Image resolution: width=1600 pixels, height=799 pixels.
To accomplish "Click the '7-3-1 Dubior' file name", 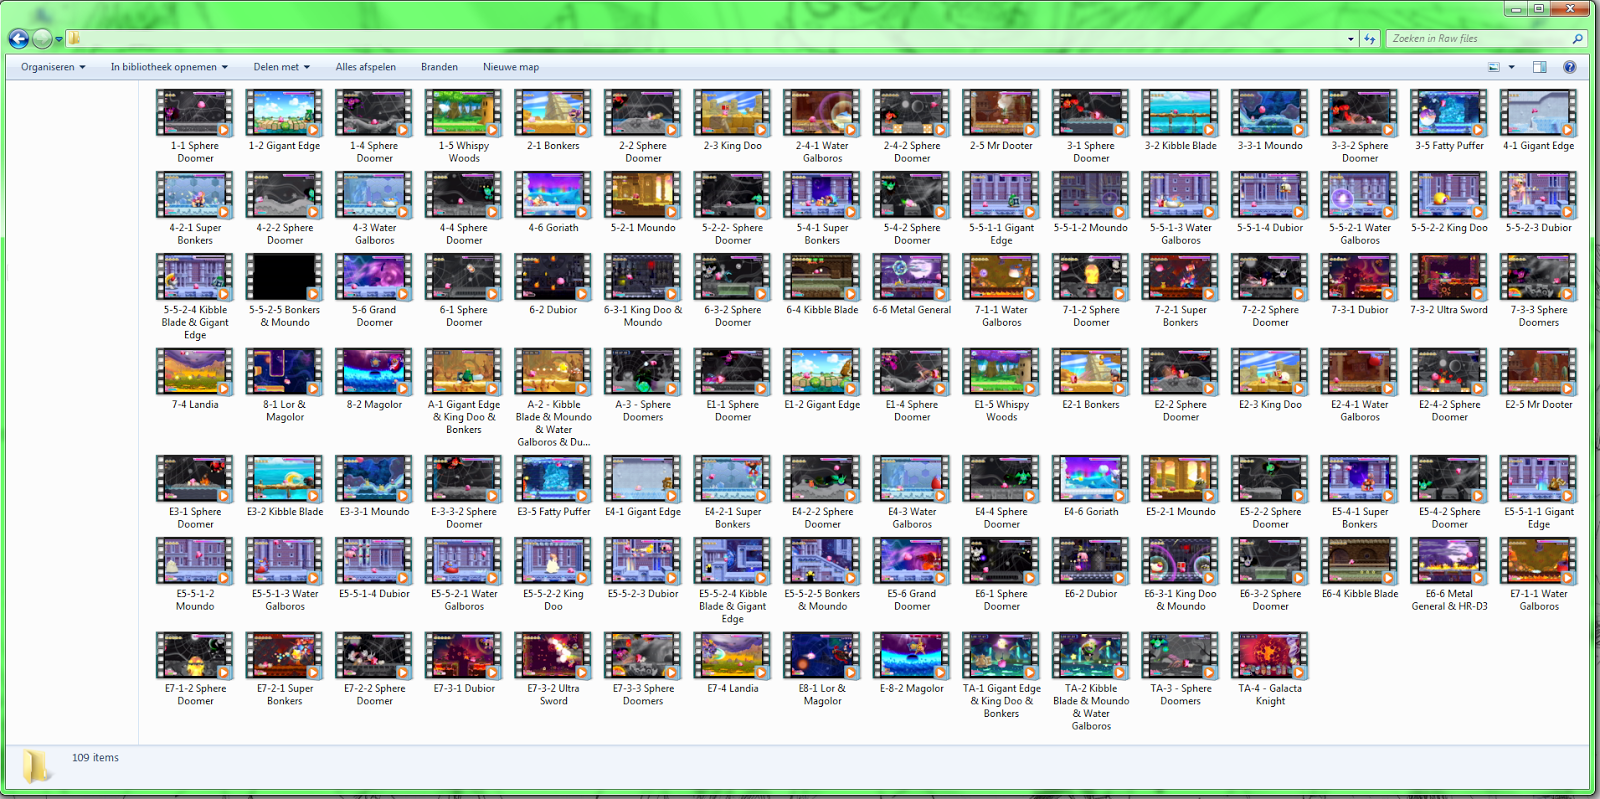I will 1360,310.
